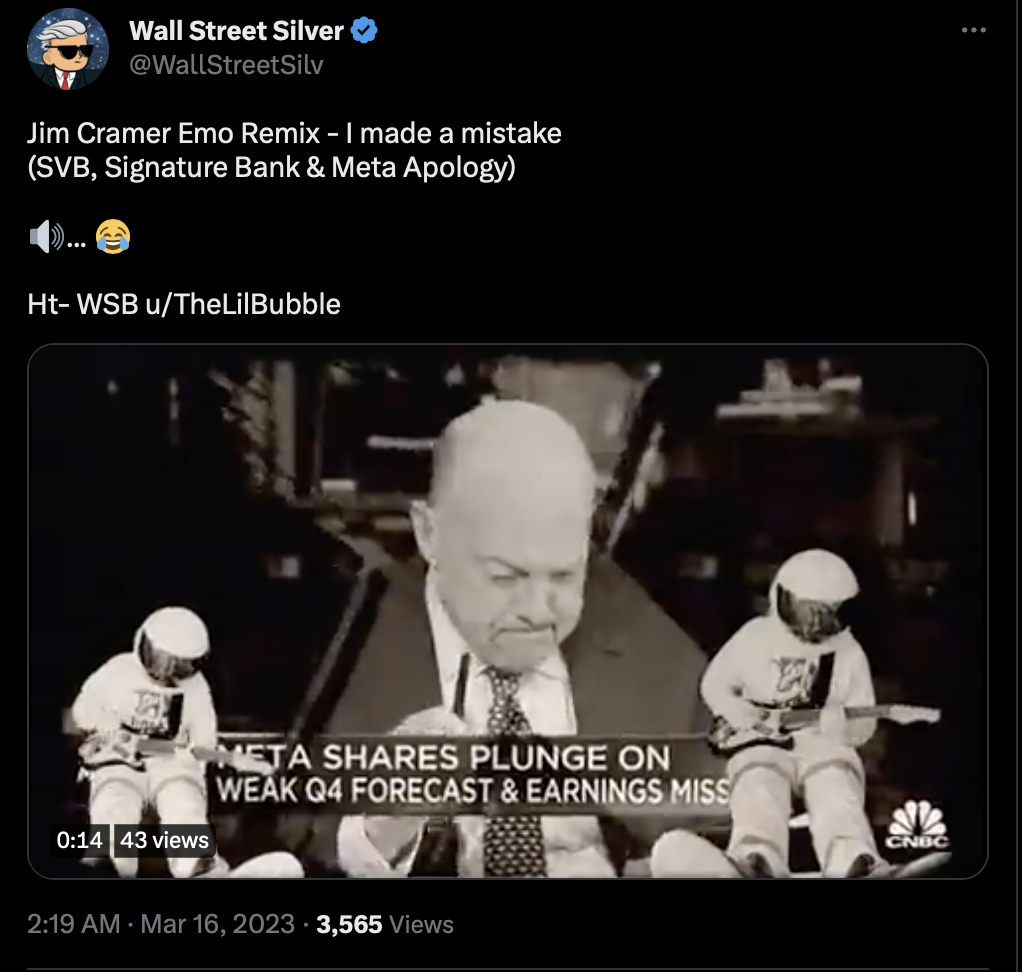Click the META SHARES PLUNGE ON headline banner
This screenshot has height=972, width=1022.
tap(443, 758)
